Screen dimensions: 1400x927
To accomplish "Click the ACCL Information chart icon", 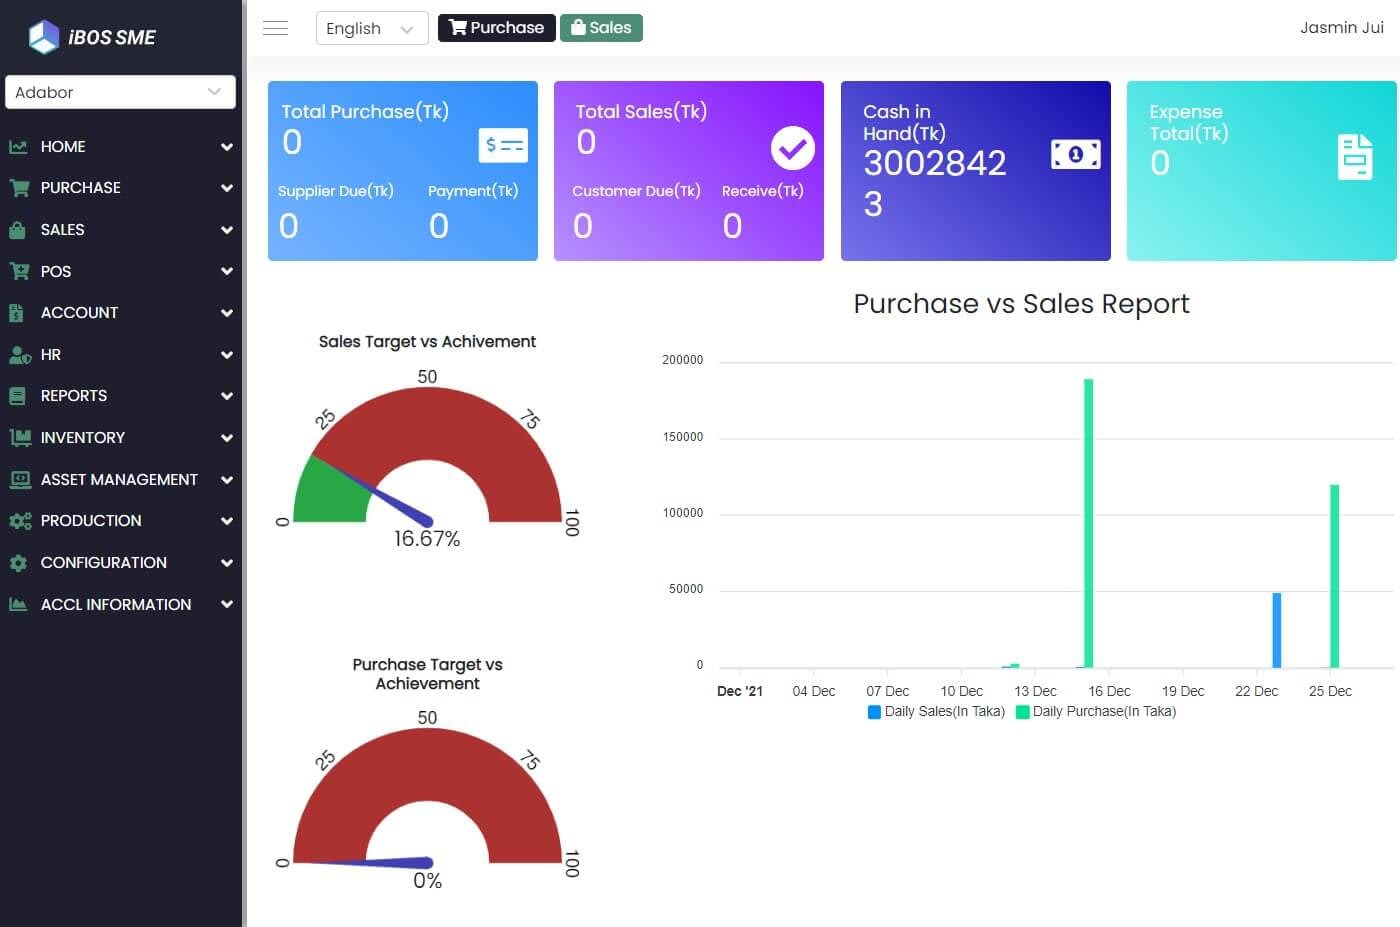I will (18, 604).
